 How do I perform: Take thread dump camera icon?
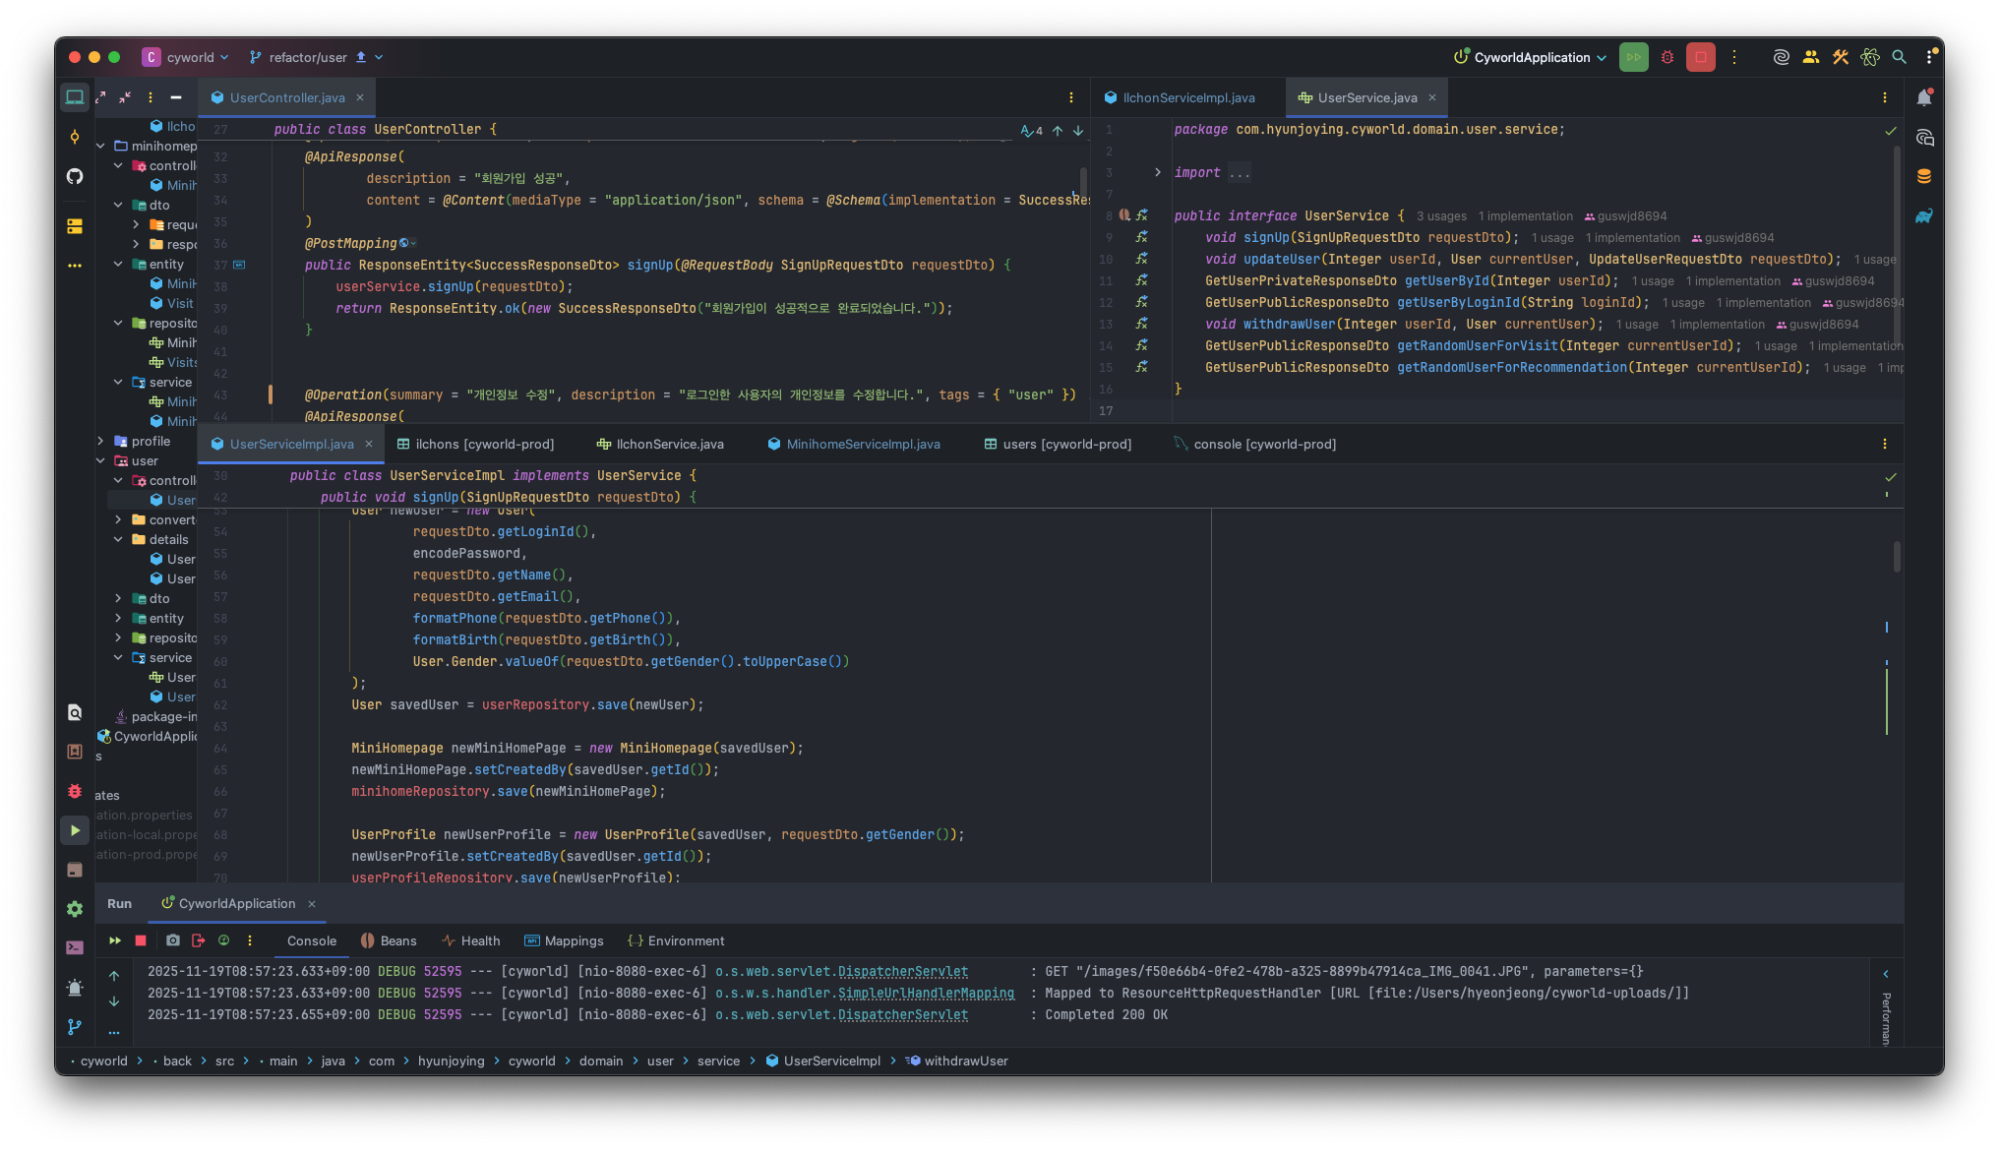[x=173, y=941]
